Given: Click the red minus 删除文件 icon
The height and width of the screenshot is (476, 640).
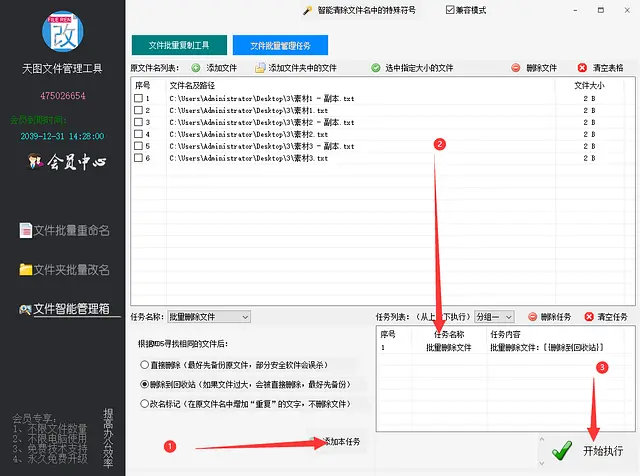Looking at the screenshot, I should tap(516, 68).
